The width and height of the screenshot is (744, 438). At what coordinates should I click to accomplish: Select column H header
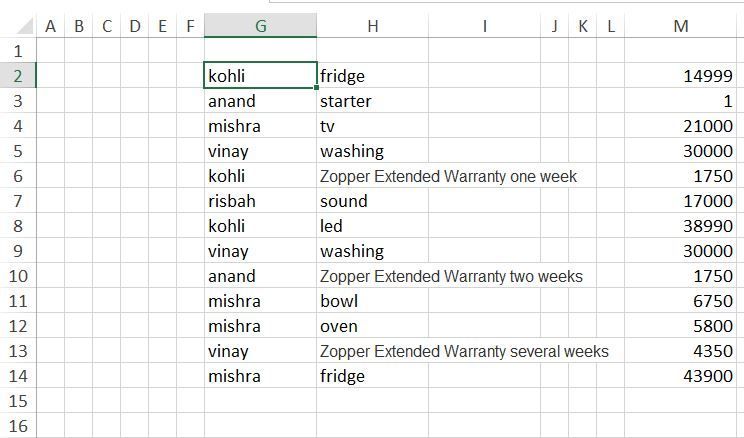372,26
